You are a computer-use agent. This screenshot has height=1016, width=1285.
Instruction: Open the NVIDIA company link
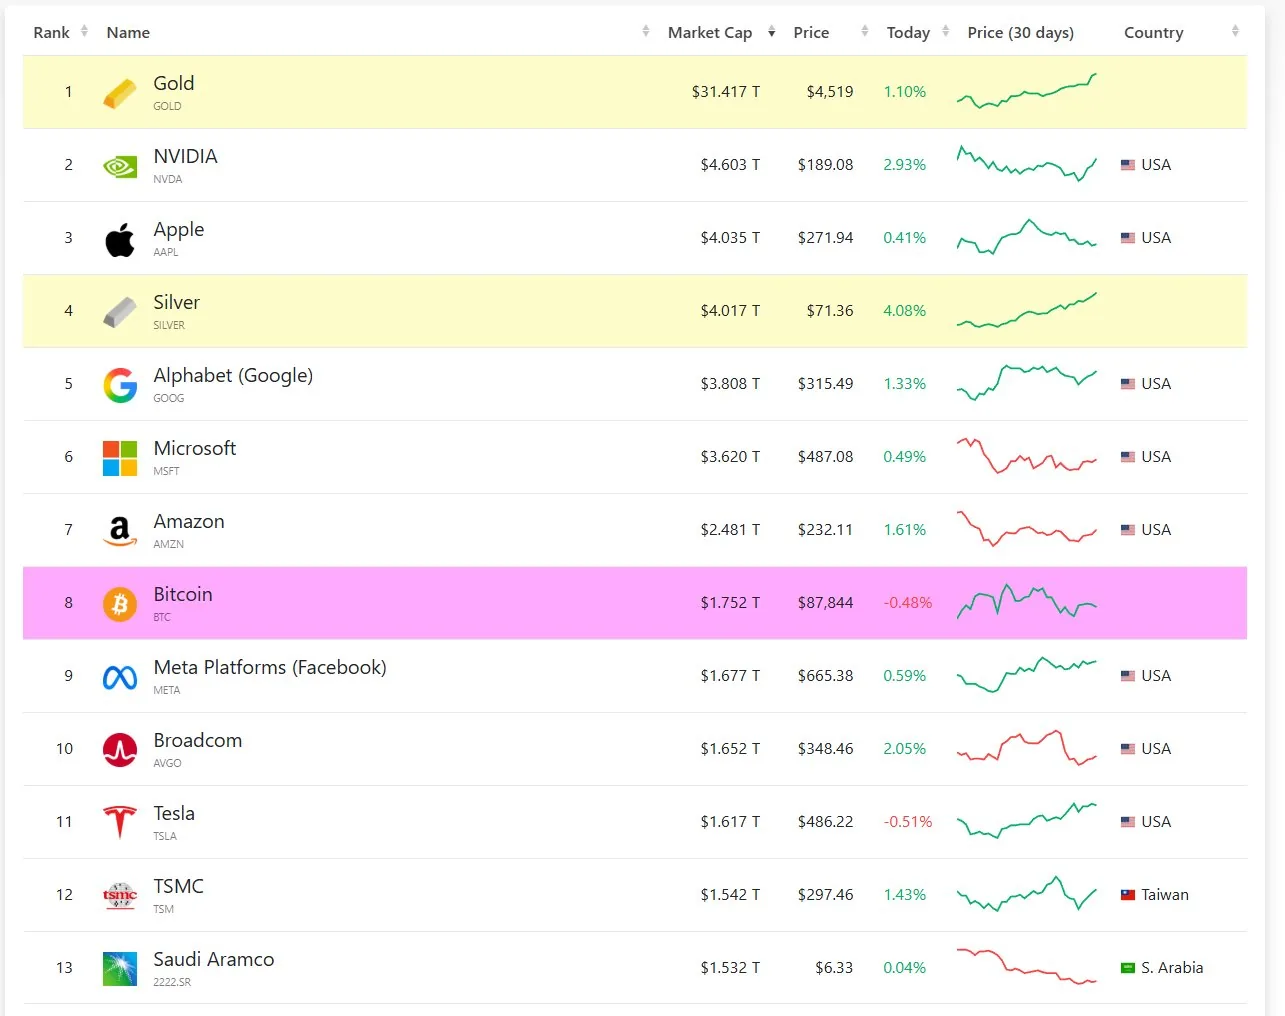[185, 157]
